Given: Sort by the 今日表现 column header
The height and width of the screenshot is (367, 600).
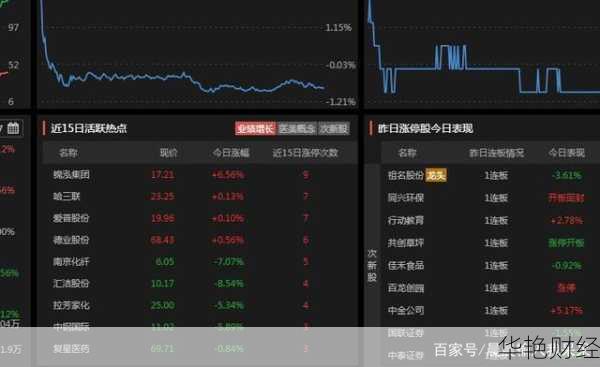Looking at the screenshot, I should [566, 153].
